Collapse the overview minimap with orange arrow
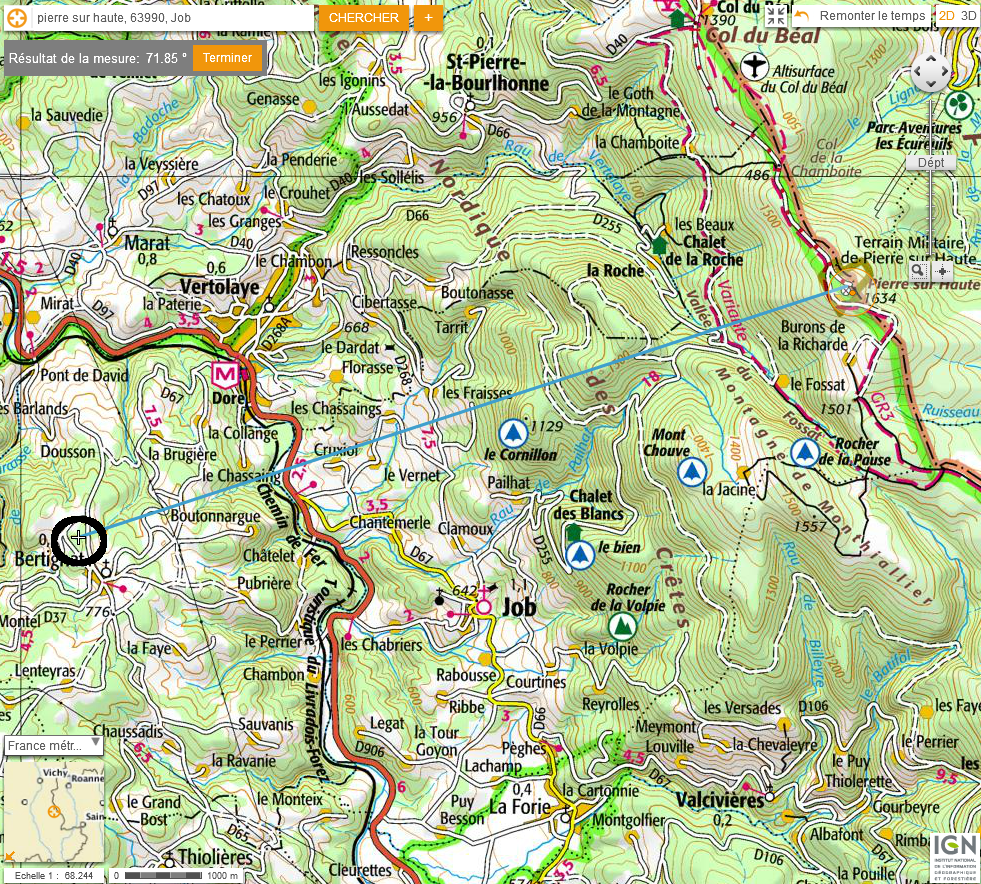Image resolution: width=981 pixels, height=884 pixels. tap(10, 856)
